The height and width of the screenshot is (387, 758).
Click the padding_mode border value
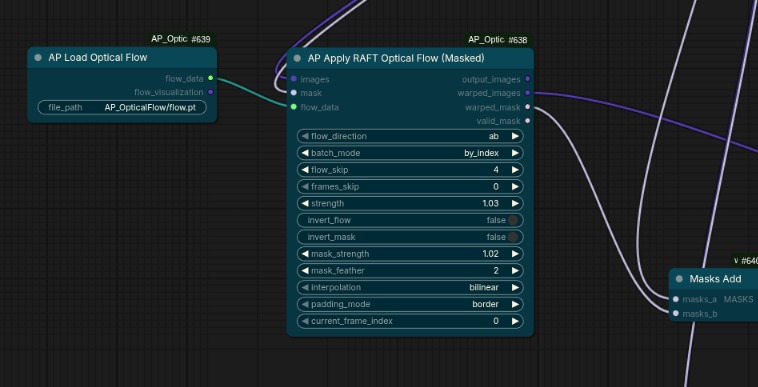[x=485, y=304]
